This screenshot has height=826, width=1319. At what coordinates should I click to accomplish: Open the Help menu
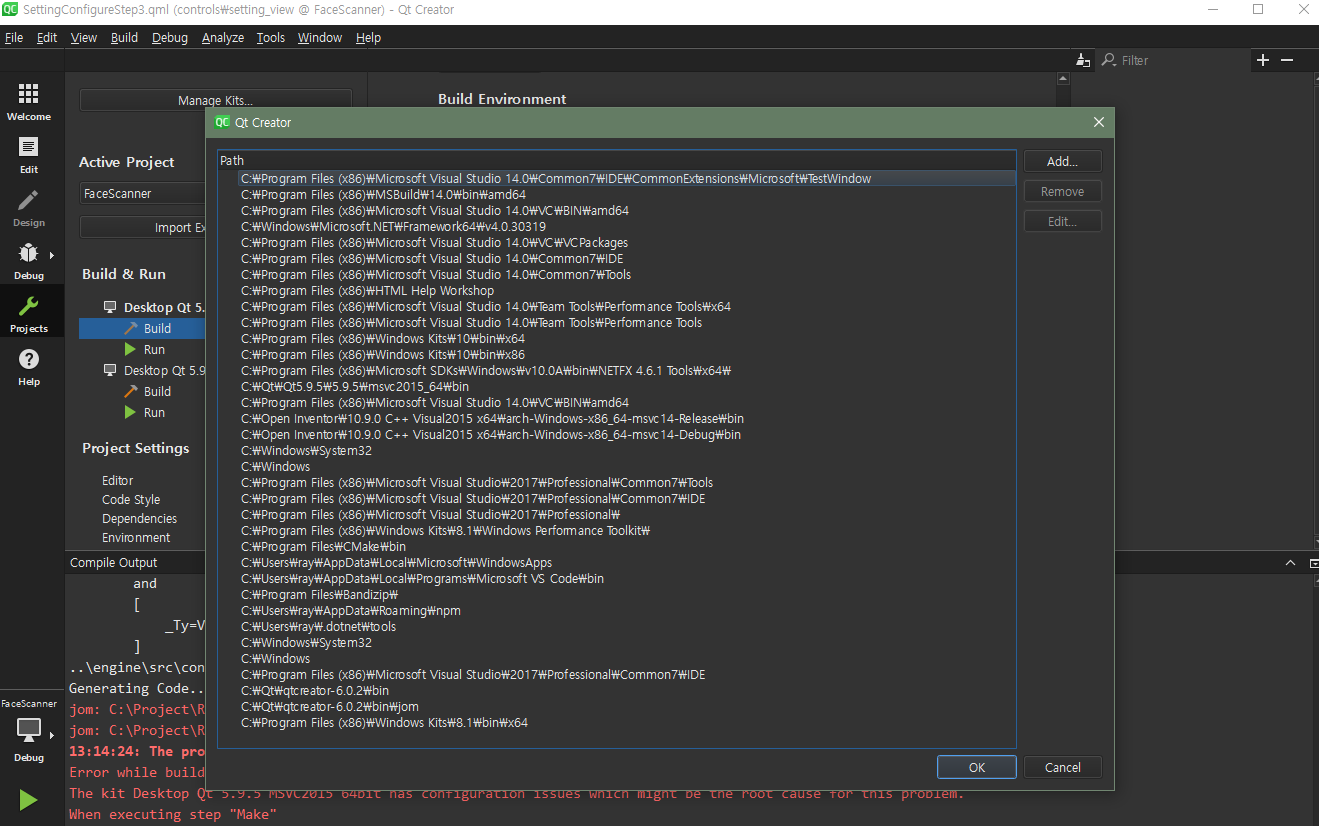coord(368,37)
